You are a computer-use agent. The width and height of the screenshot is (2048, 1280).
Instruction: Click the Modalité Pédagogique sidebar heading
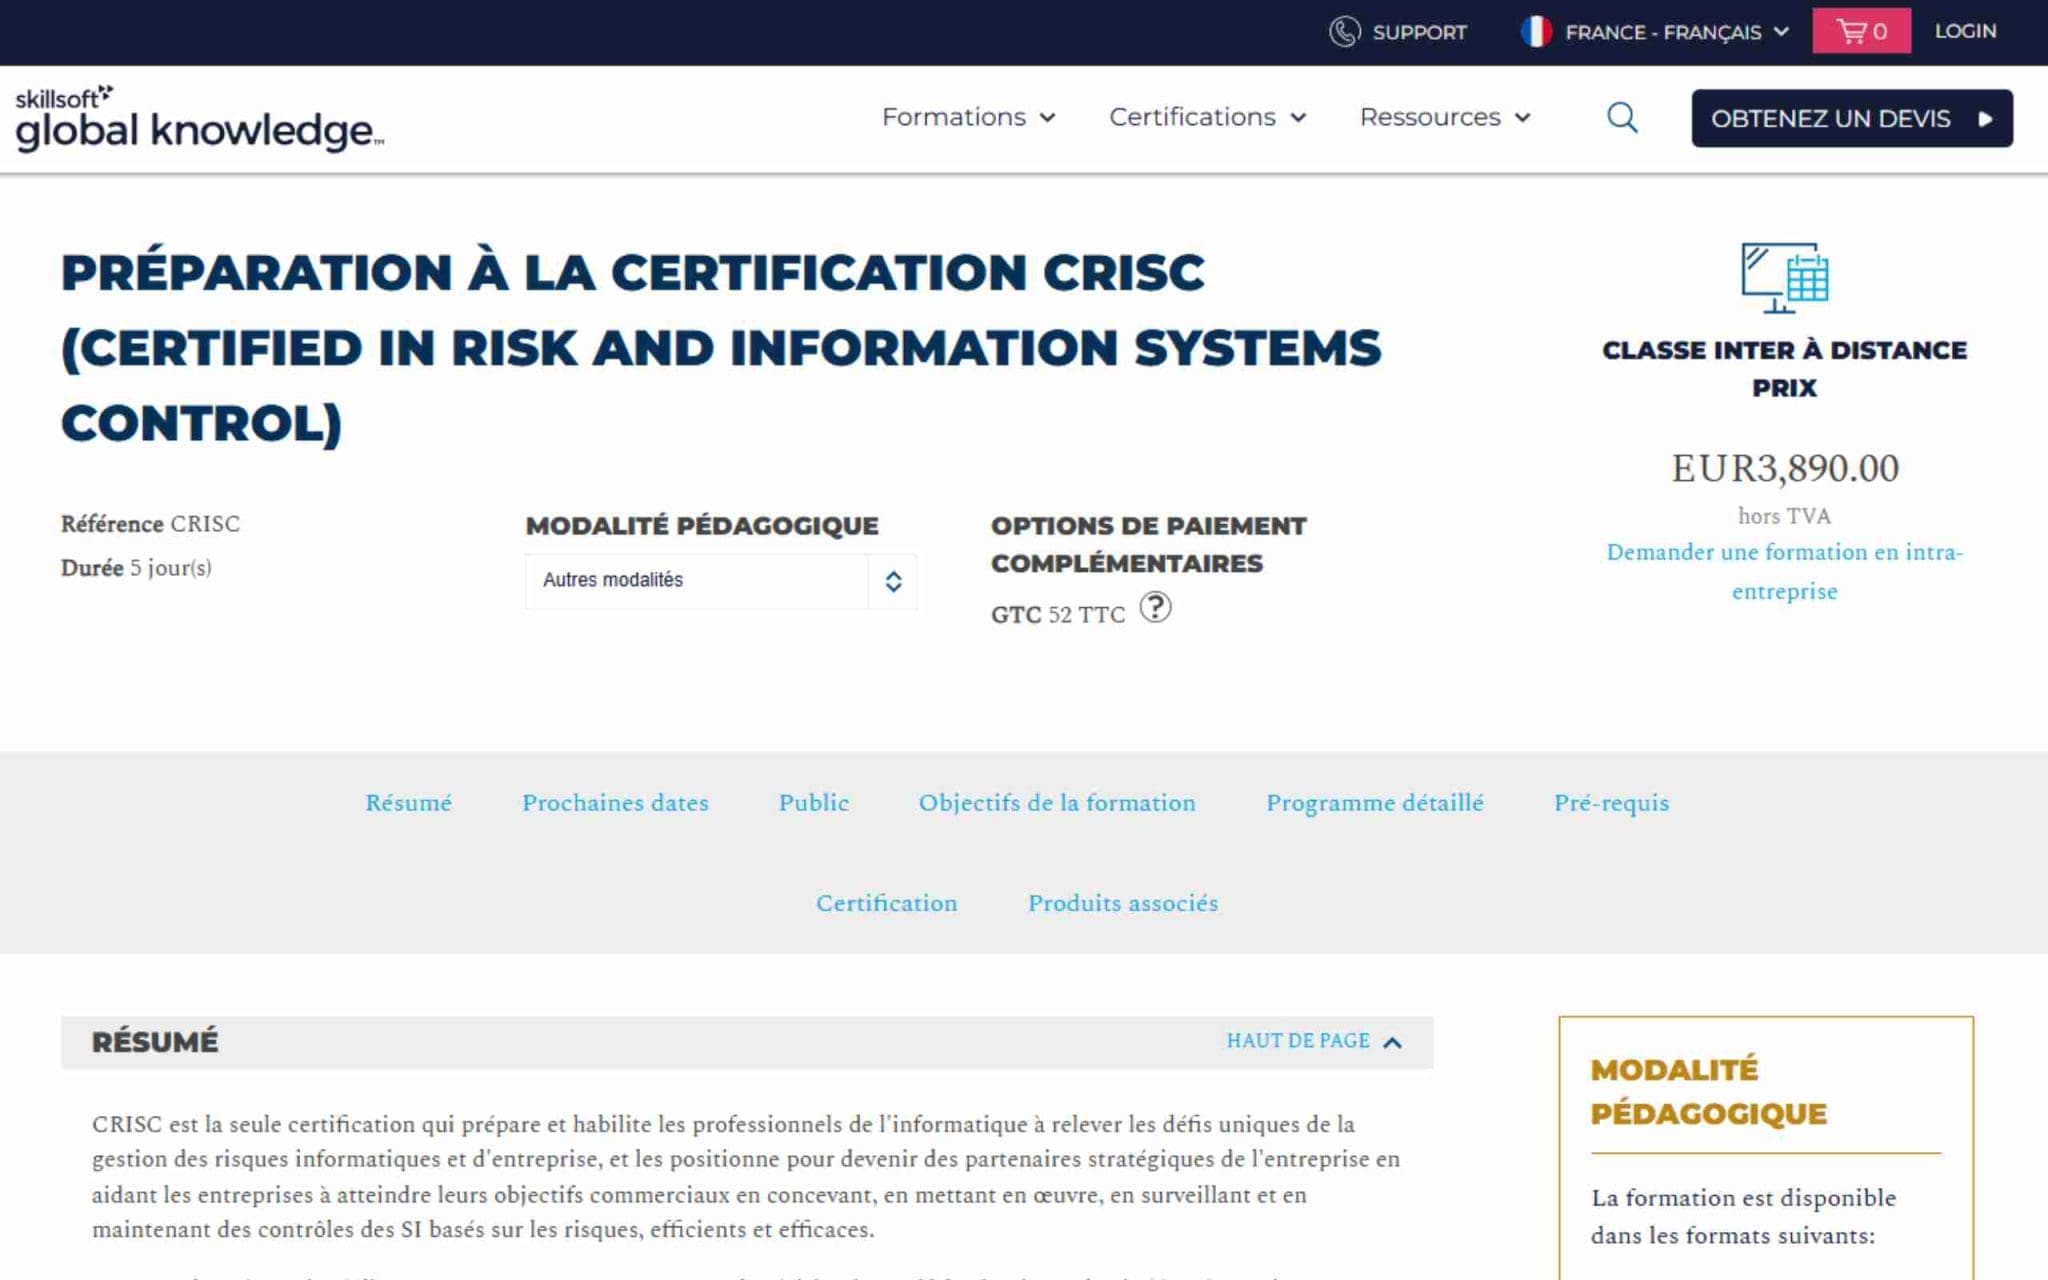pyautogui.click(x=1708, y=1091)
